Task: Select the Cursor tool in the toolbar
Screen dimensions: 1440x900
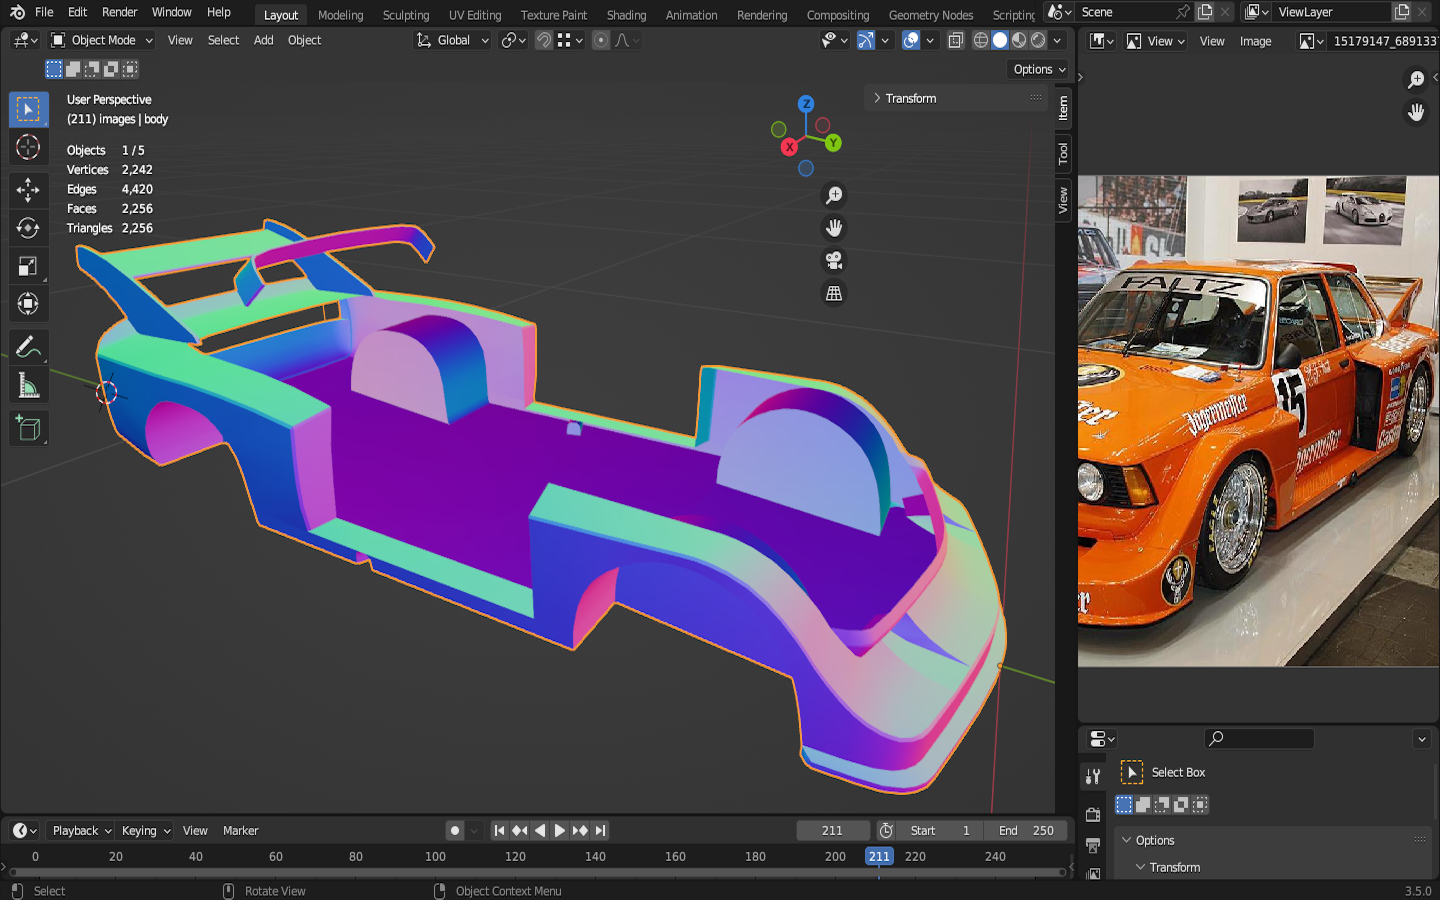Action: tap(28, 148)
